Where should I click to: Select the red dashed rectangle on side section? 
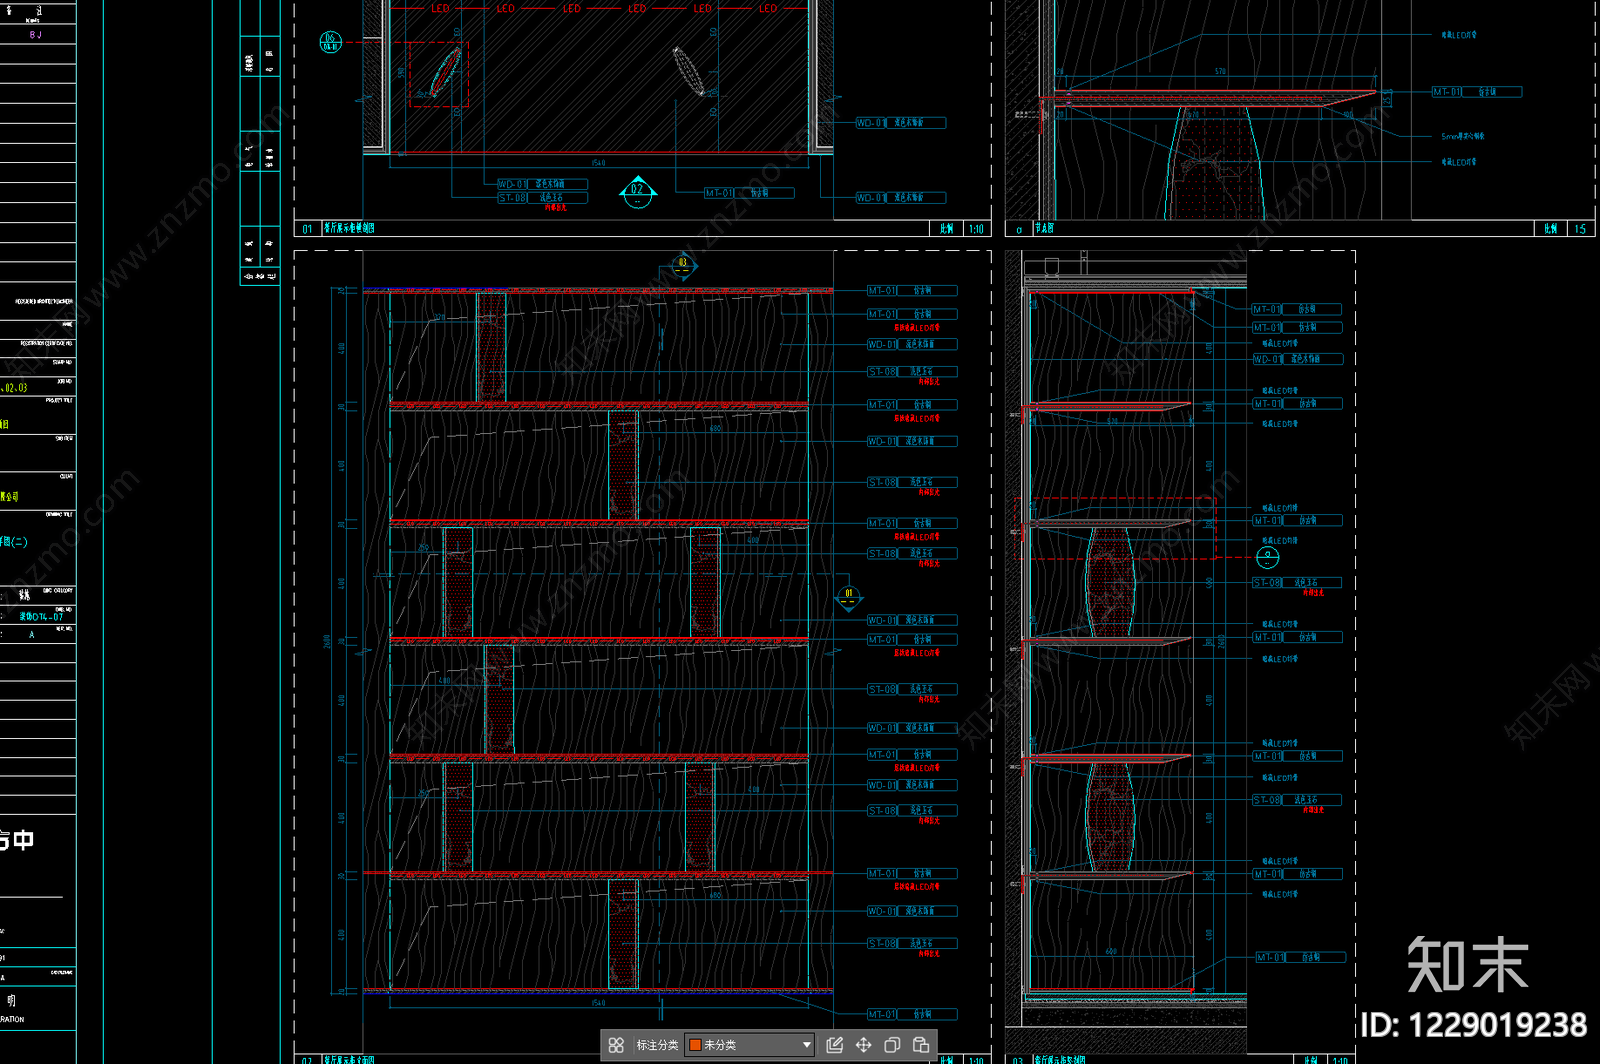1115,528
